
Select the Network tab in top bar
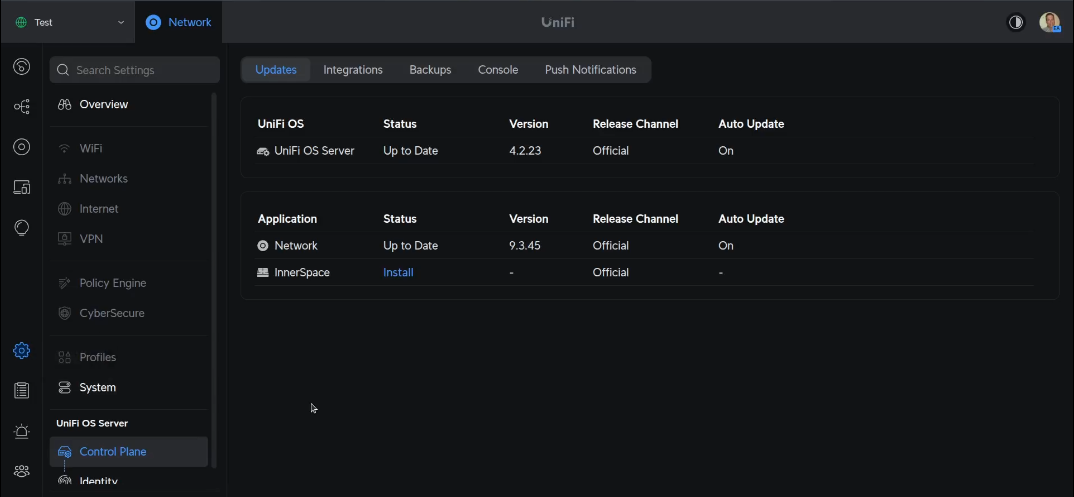pos(179,22)
